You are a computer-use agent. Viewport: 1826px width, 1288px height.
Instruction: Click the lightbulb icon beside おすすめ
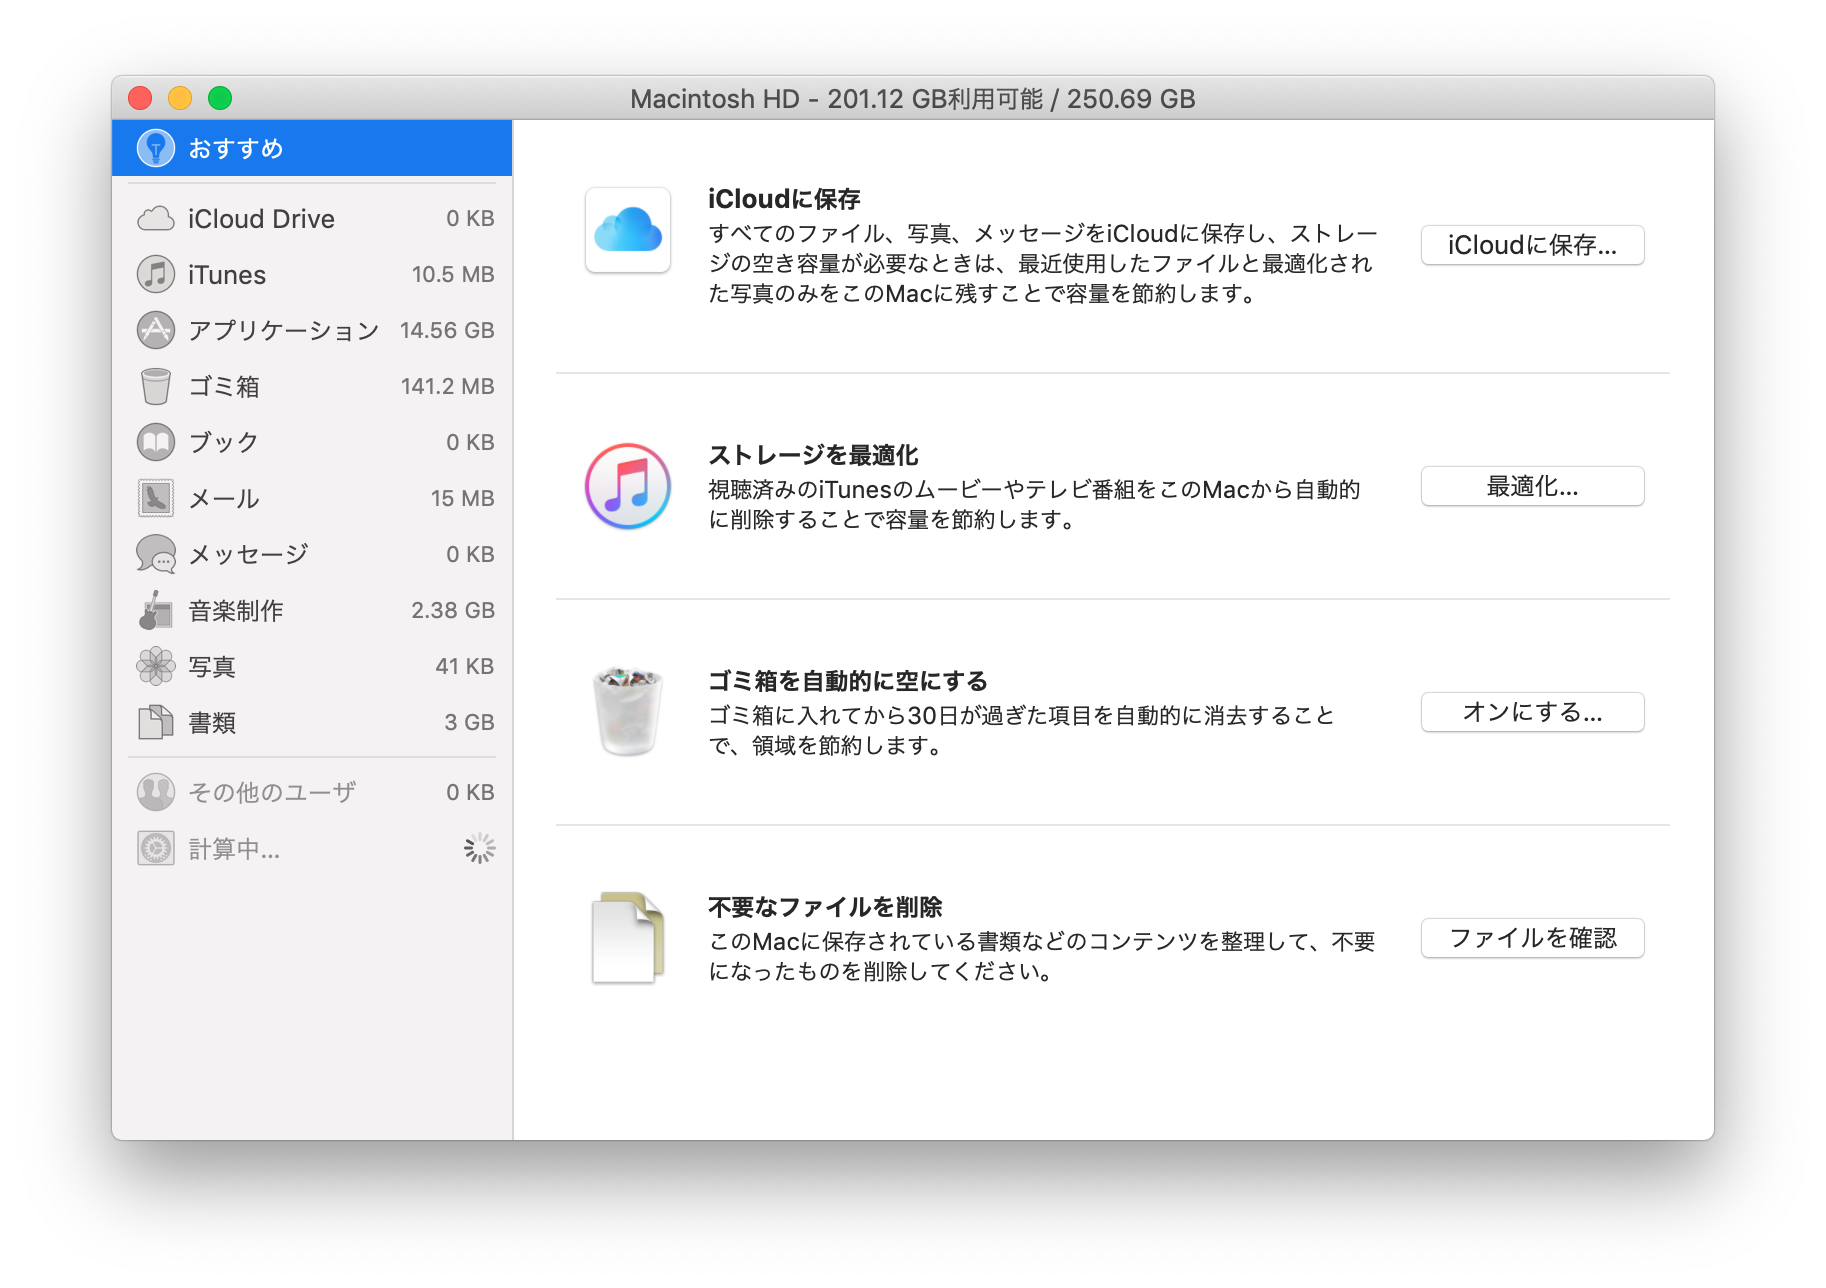coord(156,148)
